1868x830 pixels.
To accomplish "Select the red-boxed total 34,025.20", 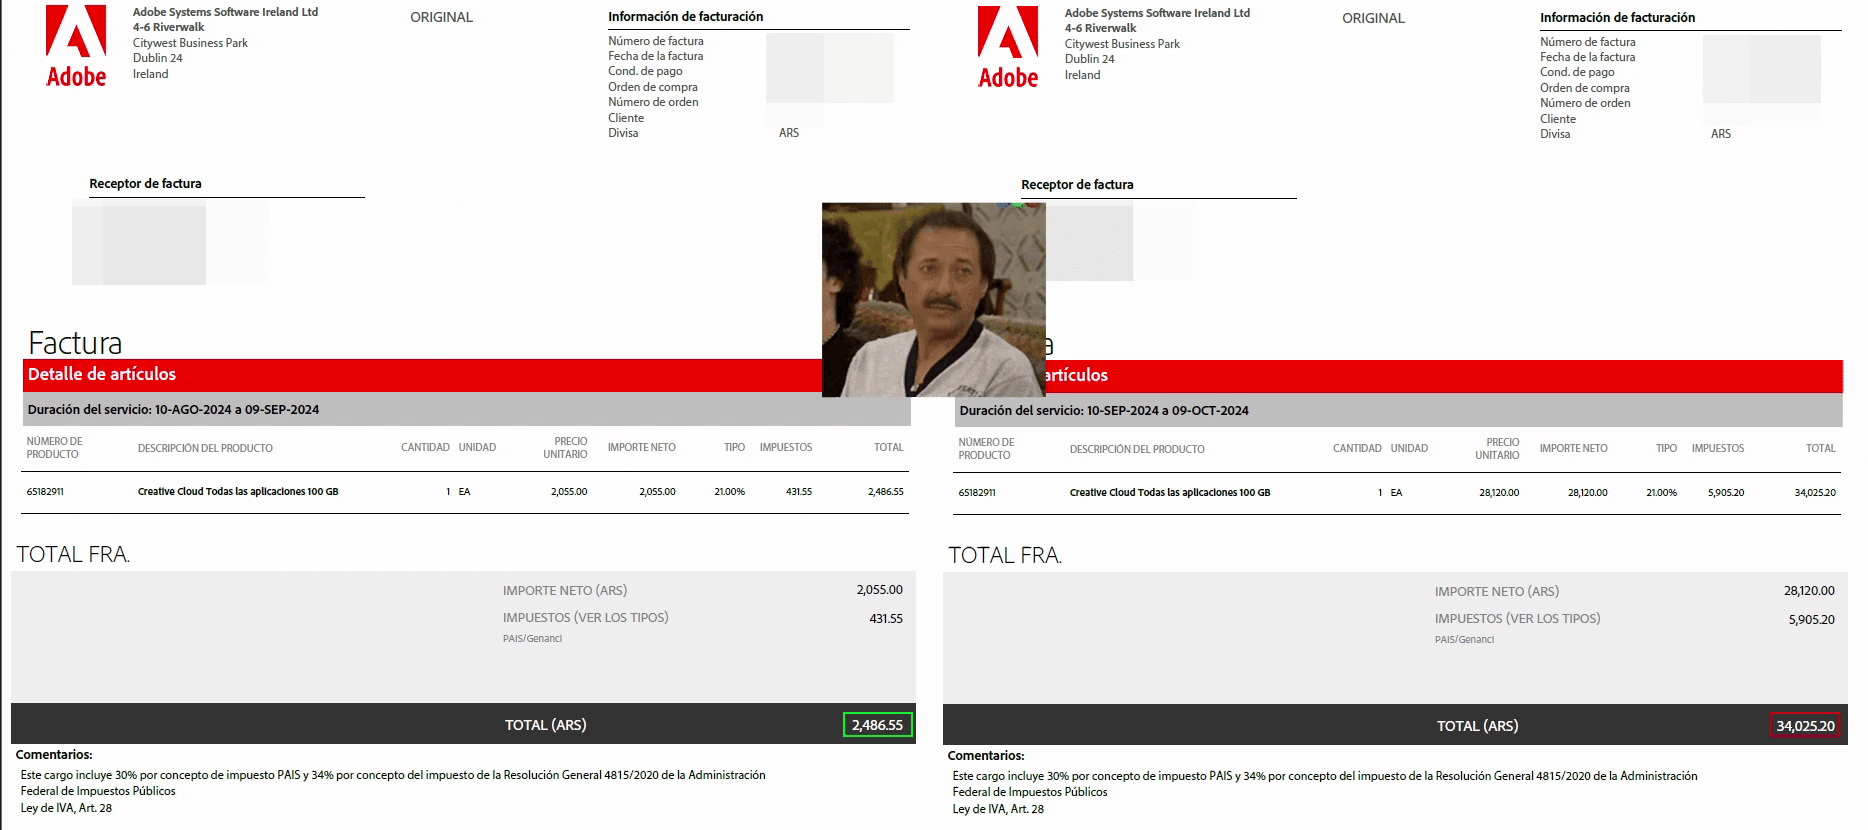I will pyautogui.click(x=1805, y=726).
